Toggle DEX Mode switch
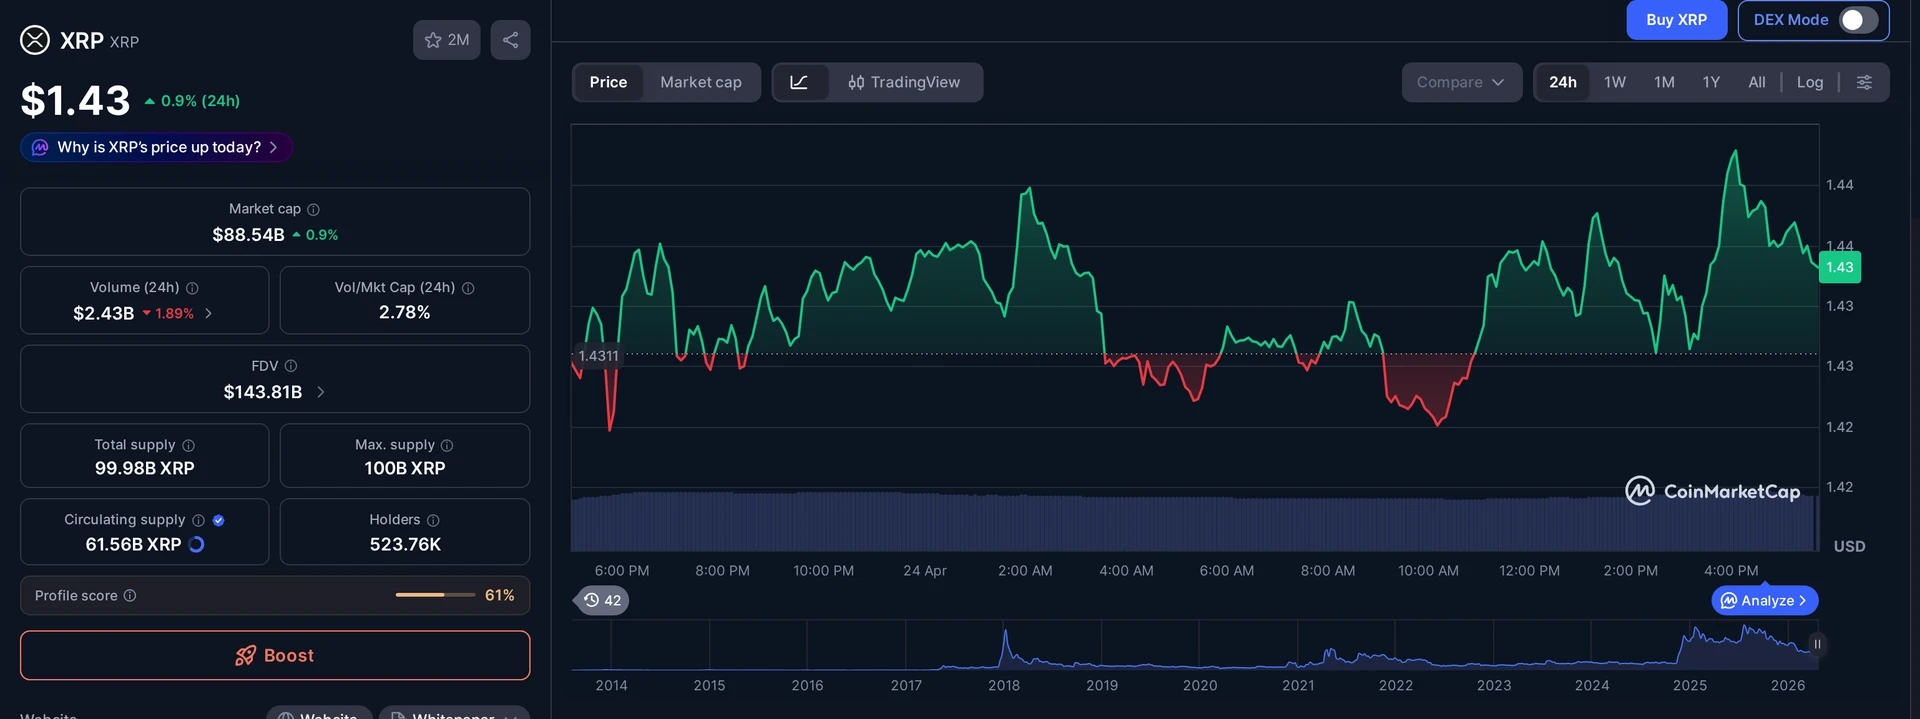 [x=1858, y=20]
